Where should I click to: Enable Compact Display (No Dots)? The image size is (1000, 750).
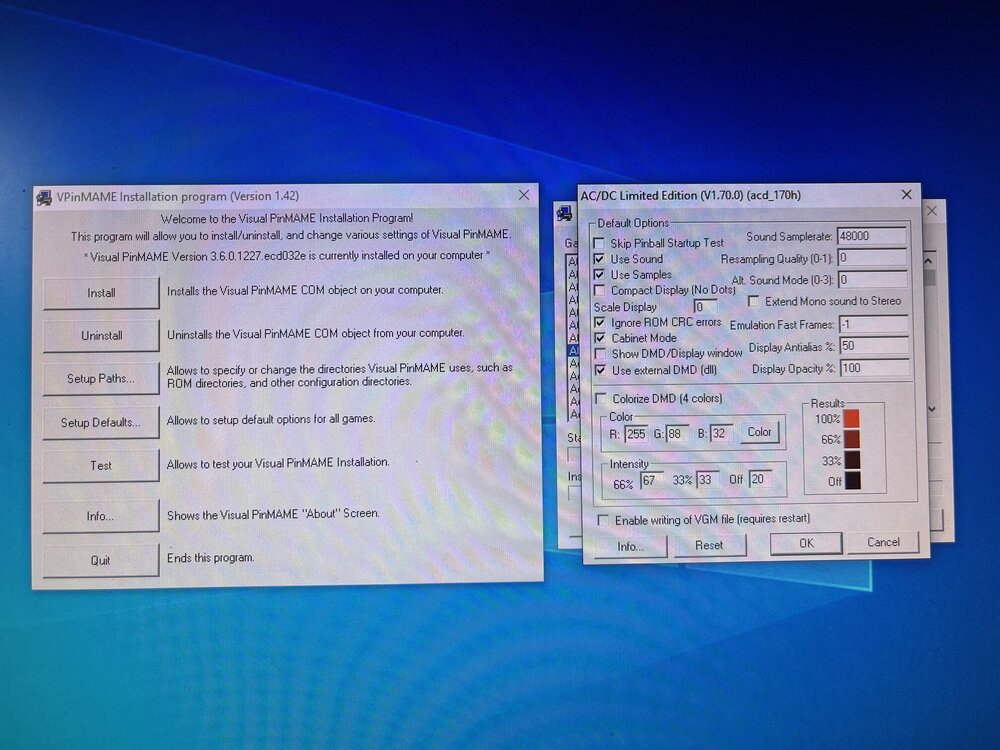click(599, 291)
